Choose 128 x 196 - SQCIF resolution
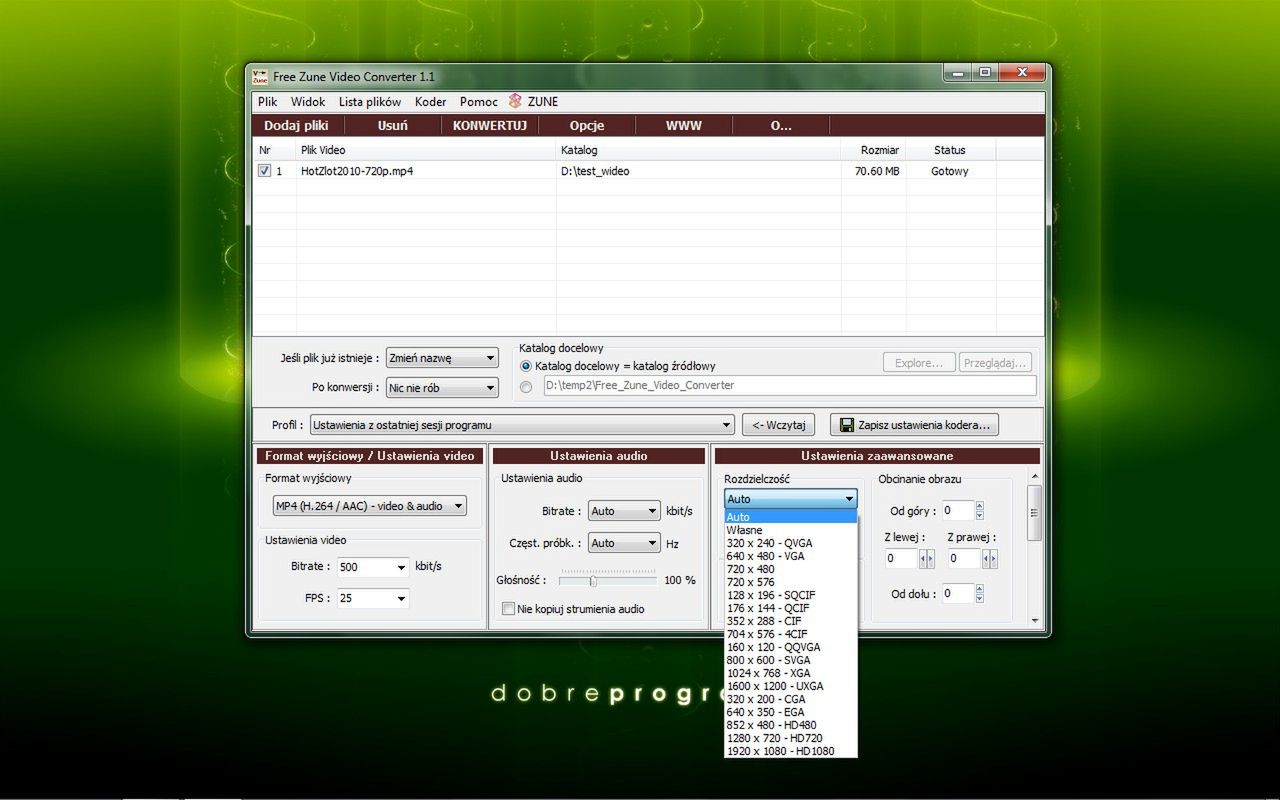The height and width of the screenshot is (800, 1280). (791, 595)
